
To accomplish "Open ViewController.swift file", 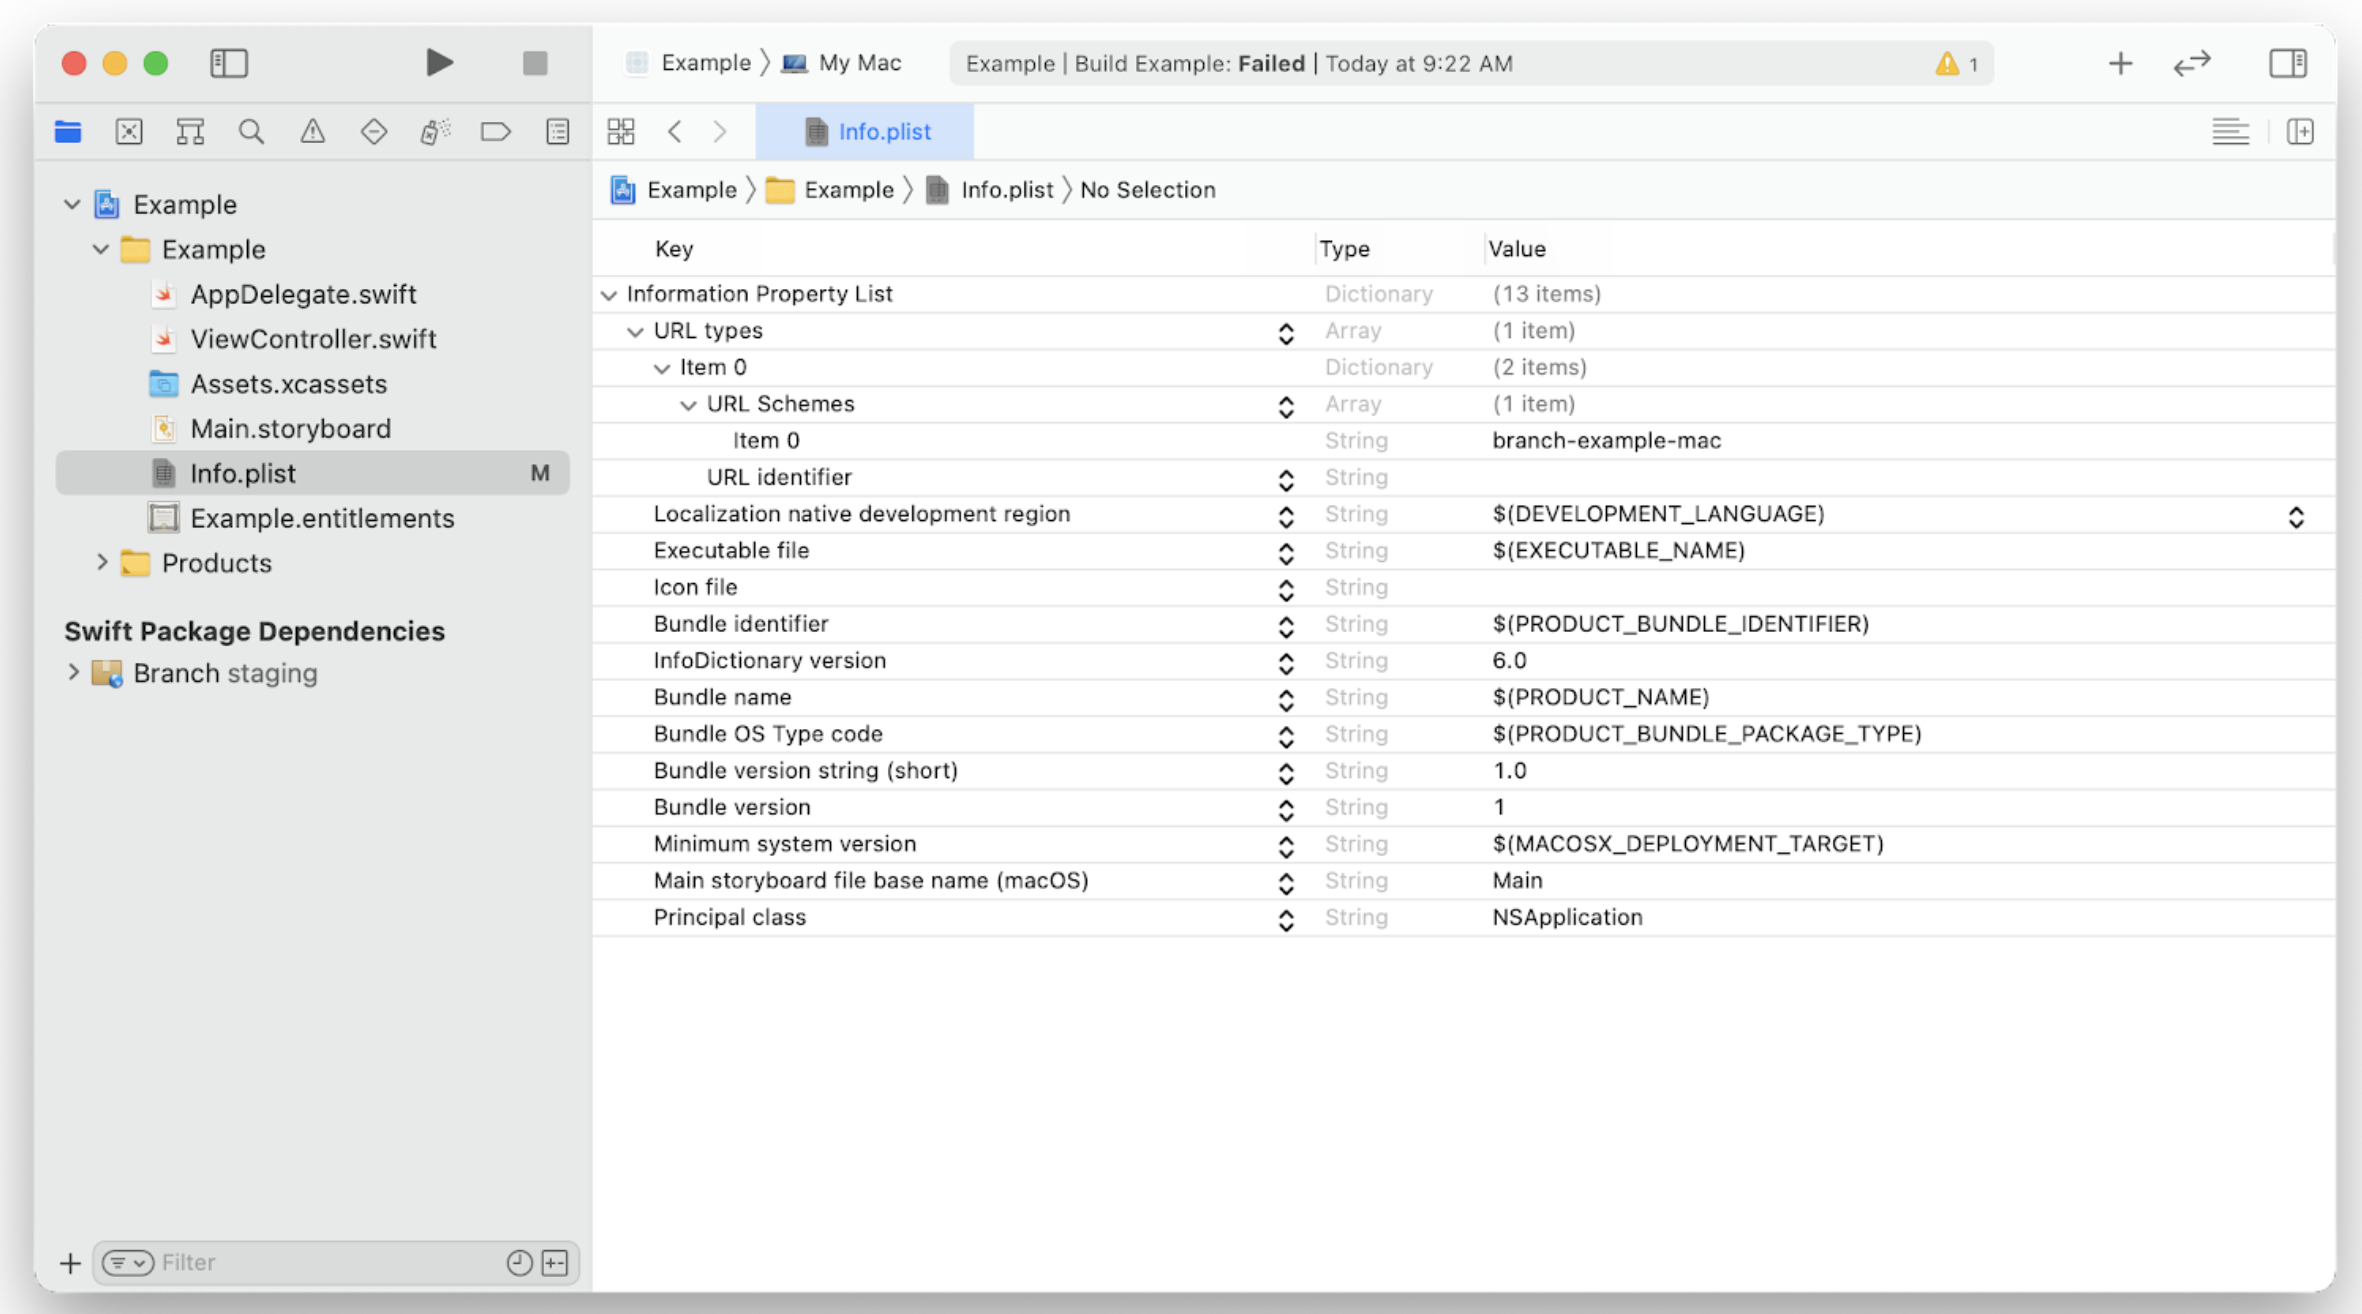I will point(313,339).
